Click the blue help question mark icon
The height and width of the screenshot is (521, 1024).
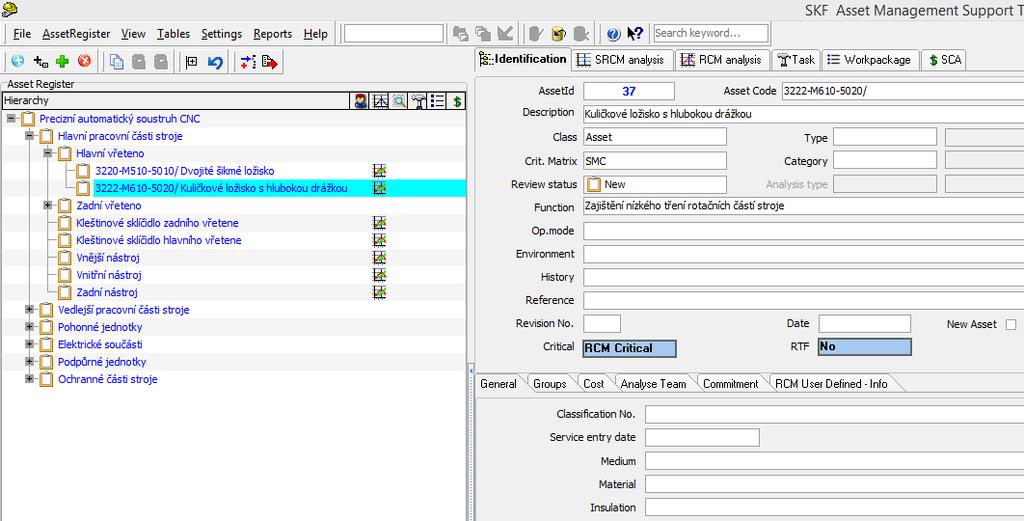613,33
